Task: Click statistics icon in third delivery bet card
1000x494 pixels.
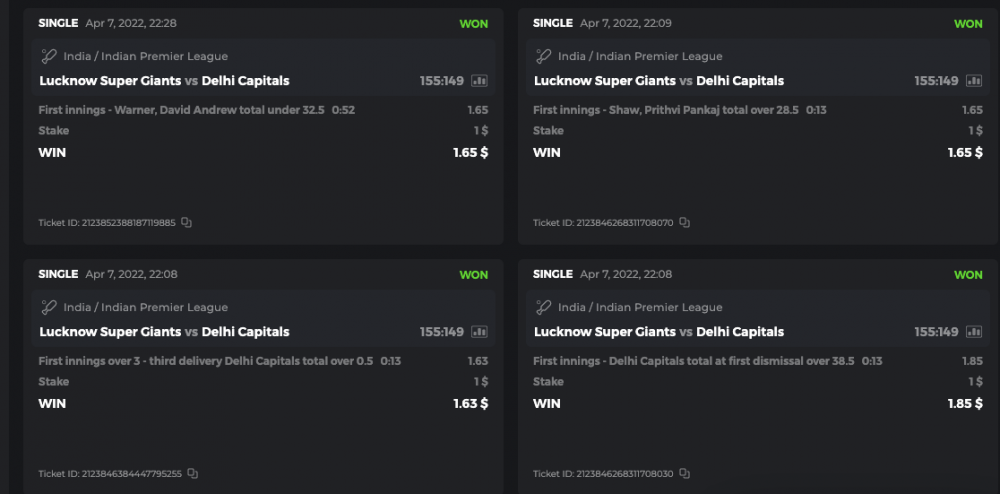Action: point(479,332)
